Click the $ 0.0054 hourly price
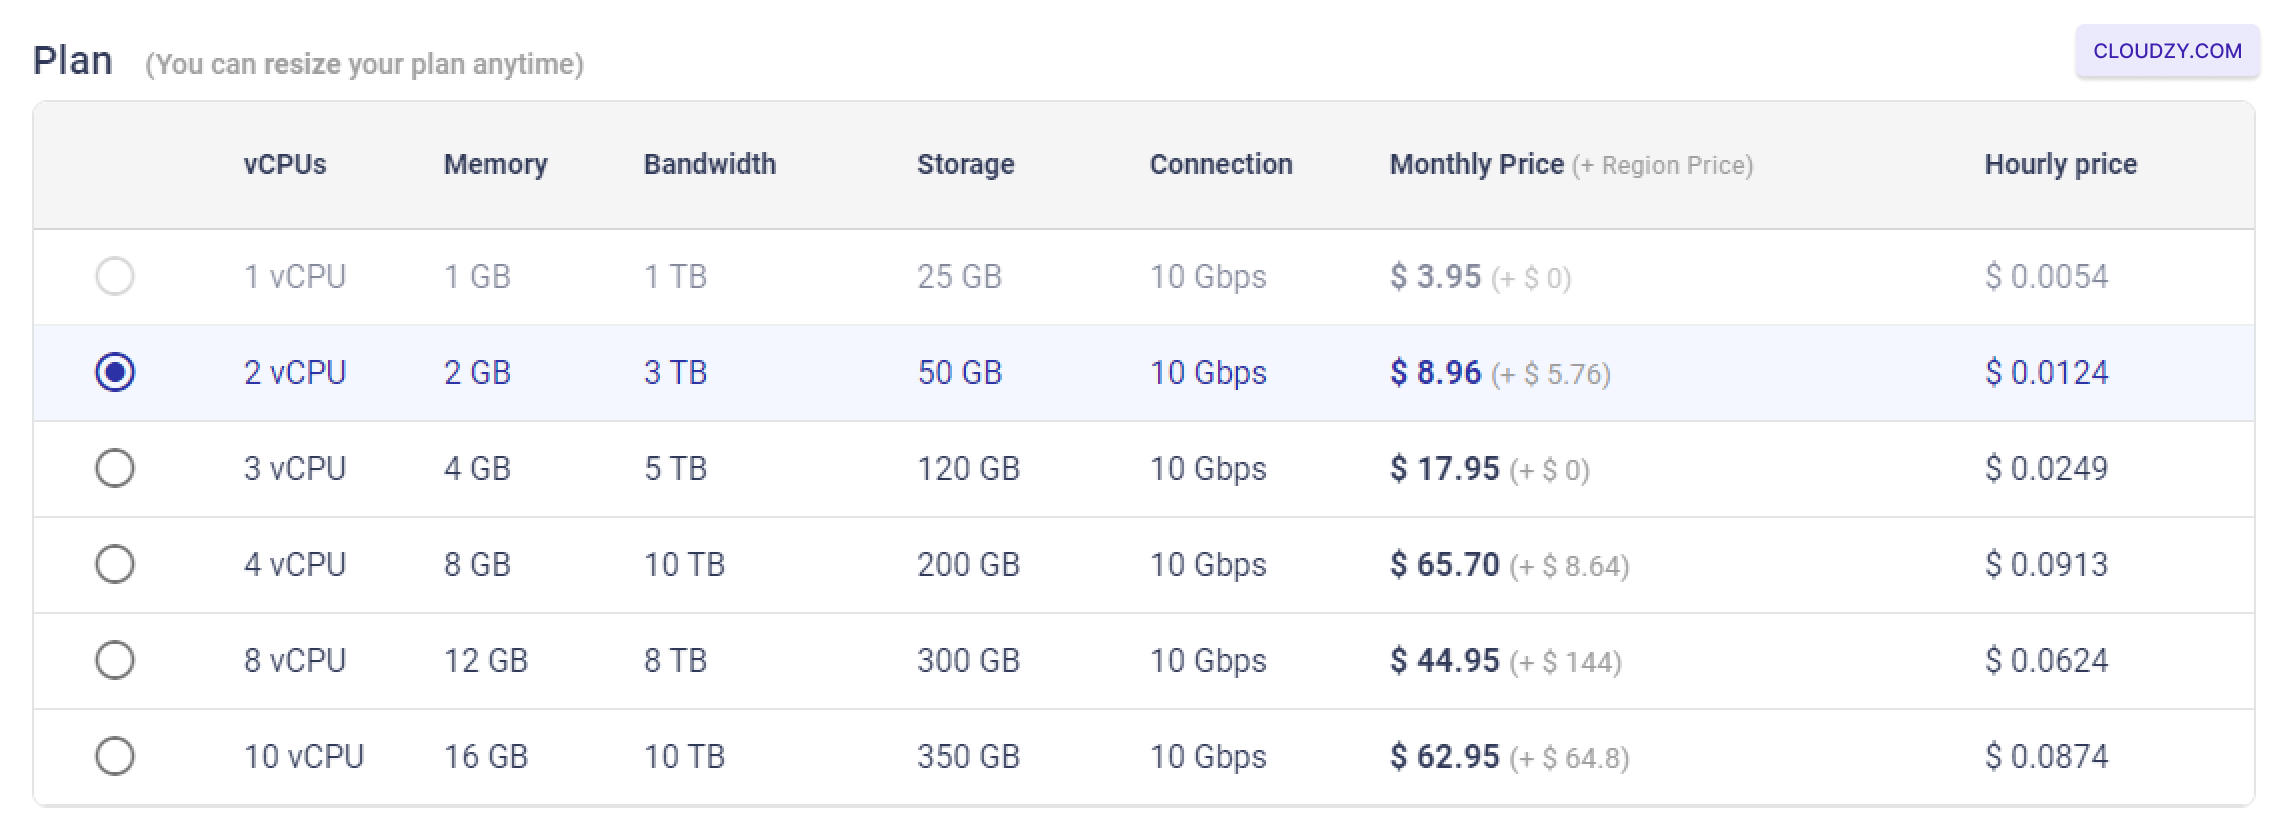 [2046, 276]
